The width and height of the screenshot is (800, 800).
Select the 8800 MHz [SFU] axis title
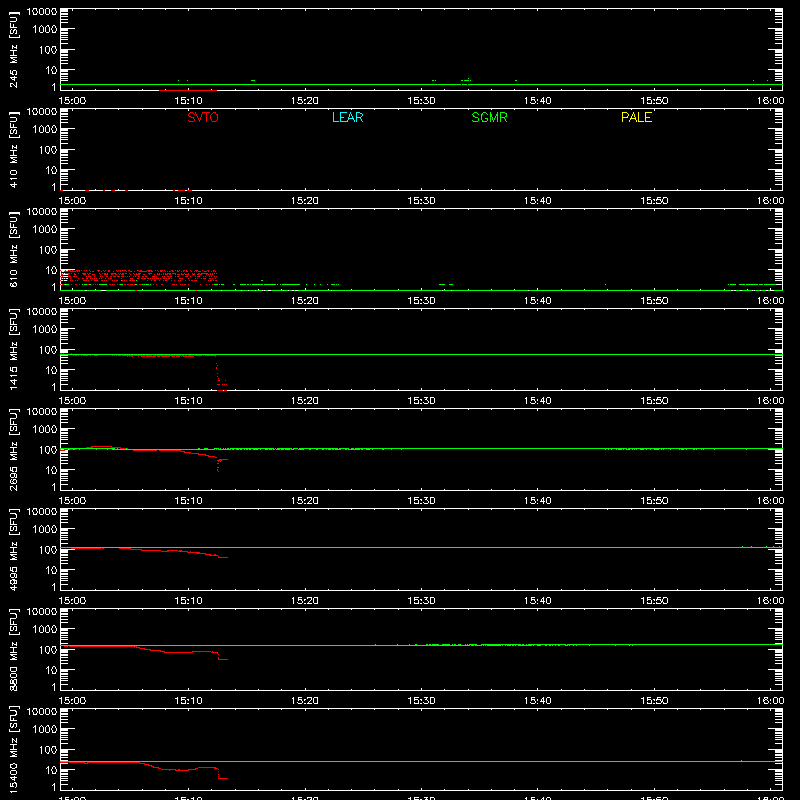coord(13,649)
